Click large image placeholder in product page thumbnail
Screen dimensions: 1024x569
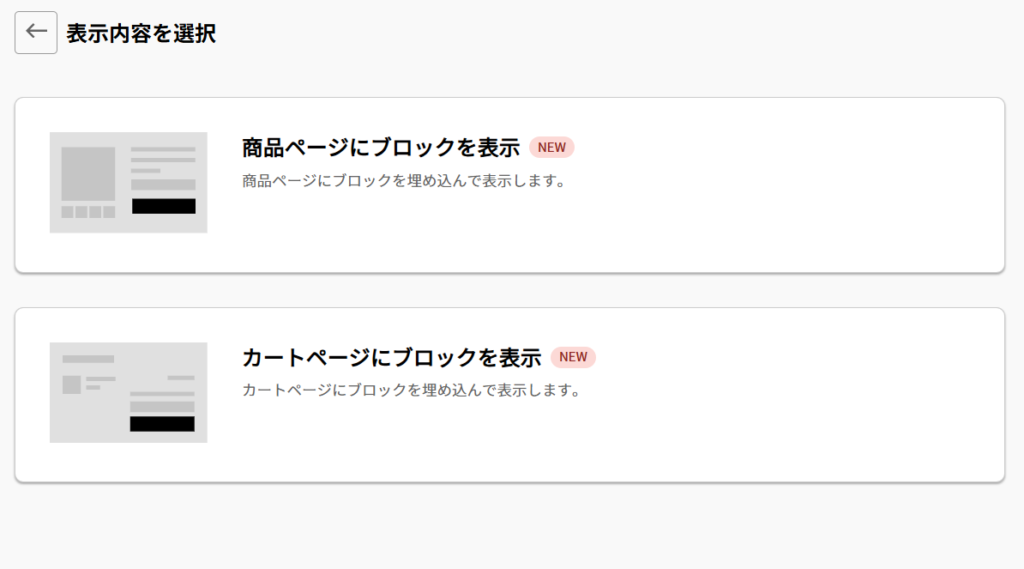click(88, 173)
